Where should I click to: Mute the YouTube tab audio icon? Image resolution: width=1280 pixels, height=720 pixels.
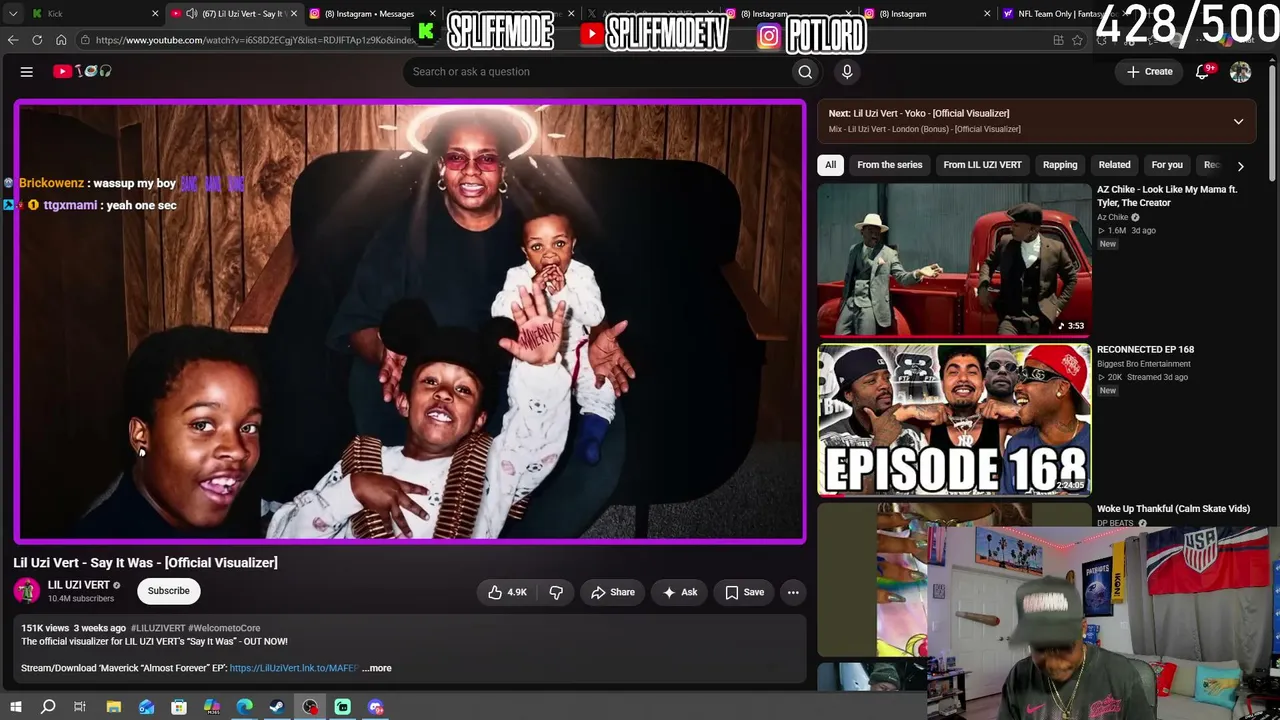191,14
